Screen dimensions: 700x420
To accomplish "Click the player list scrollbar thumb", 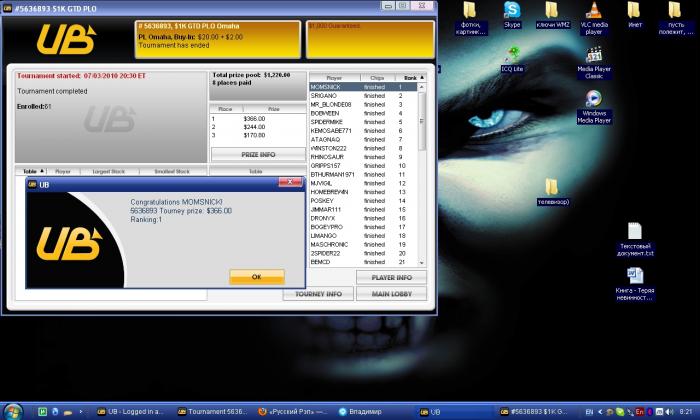I will 422,121.
